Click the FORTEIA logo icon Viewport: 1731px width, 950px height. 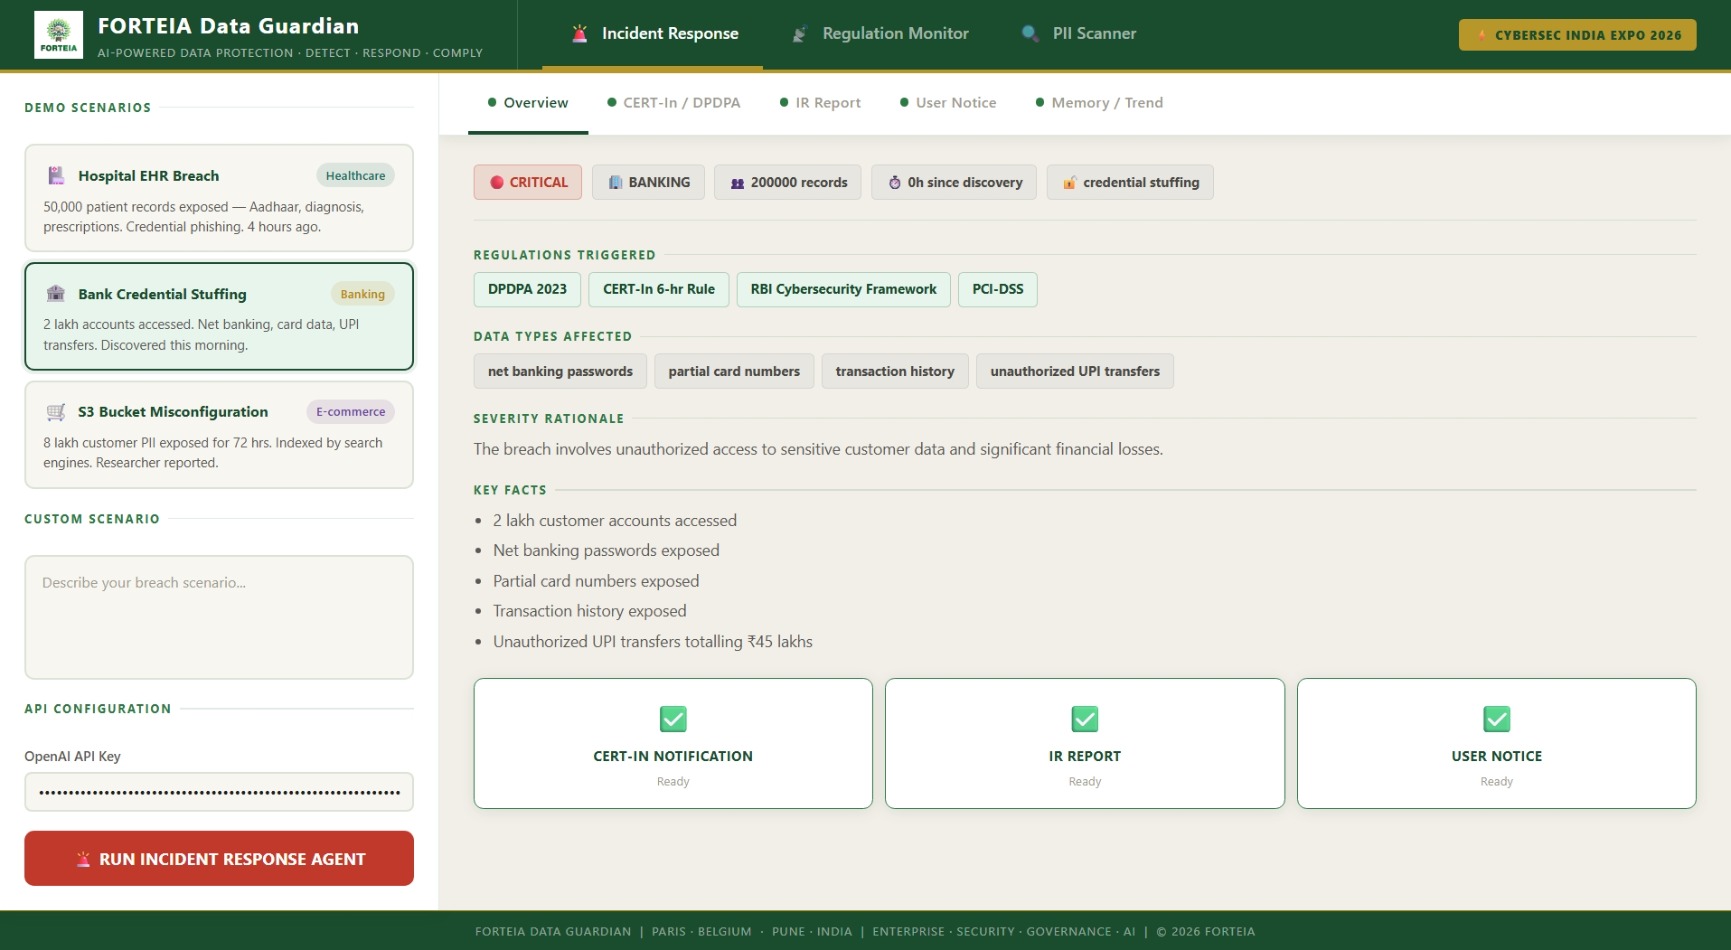click(58, 35)
